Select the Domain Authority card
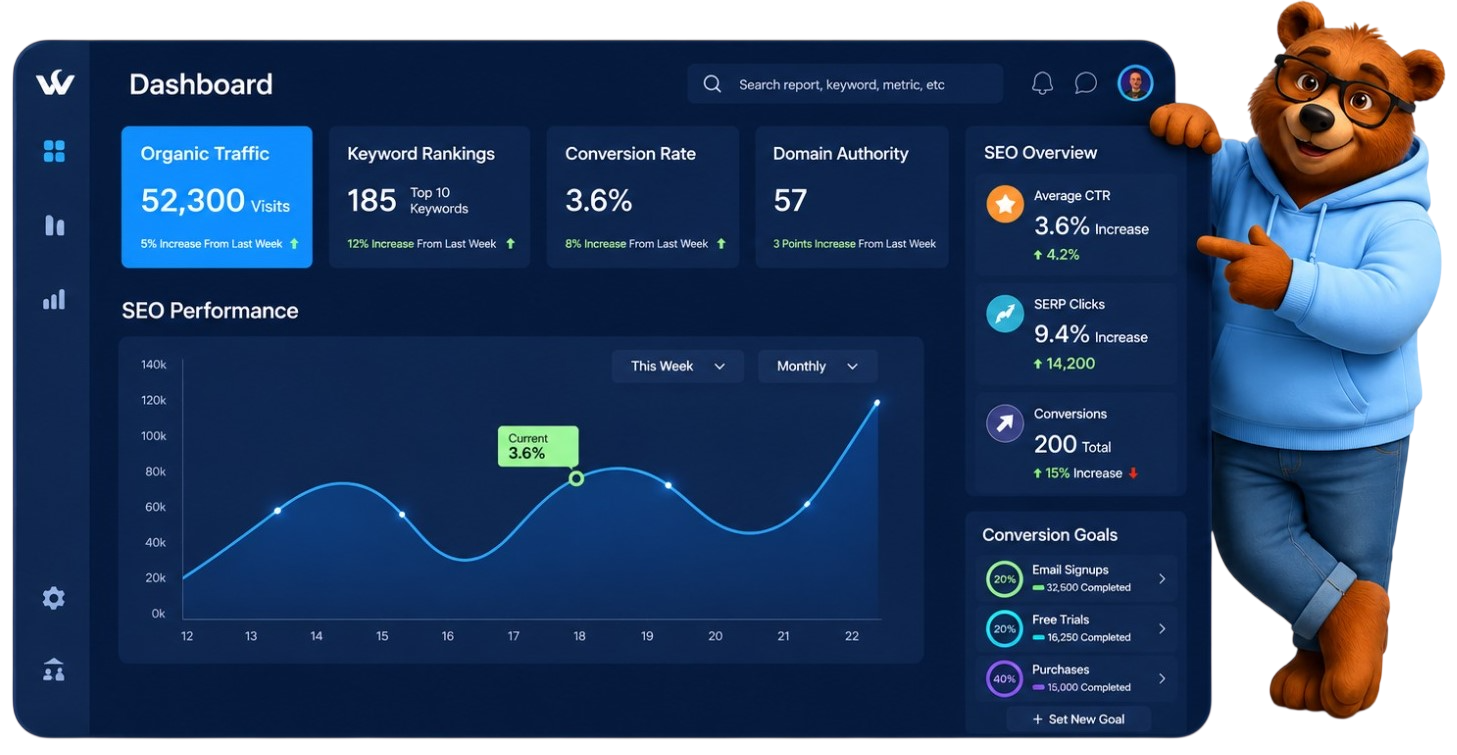 pyautogui.click(x=852, y=197)
